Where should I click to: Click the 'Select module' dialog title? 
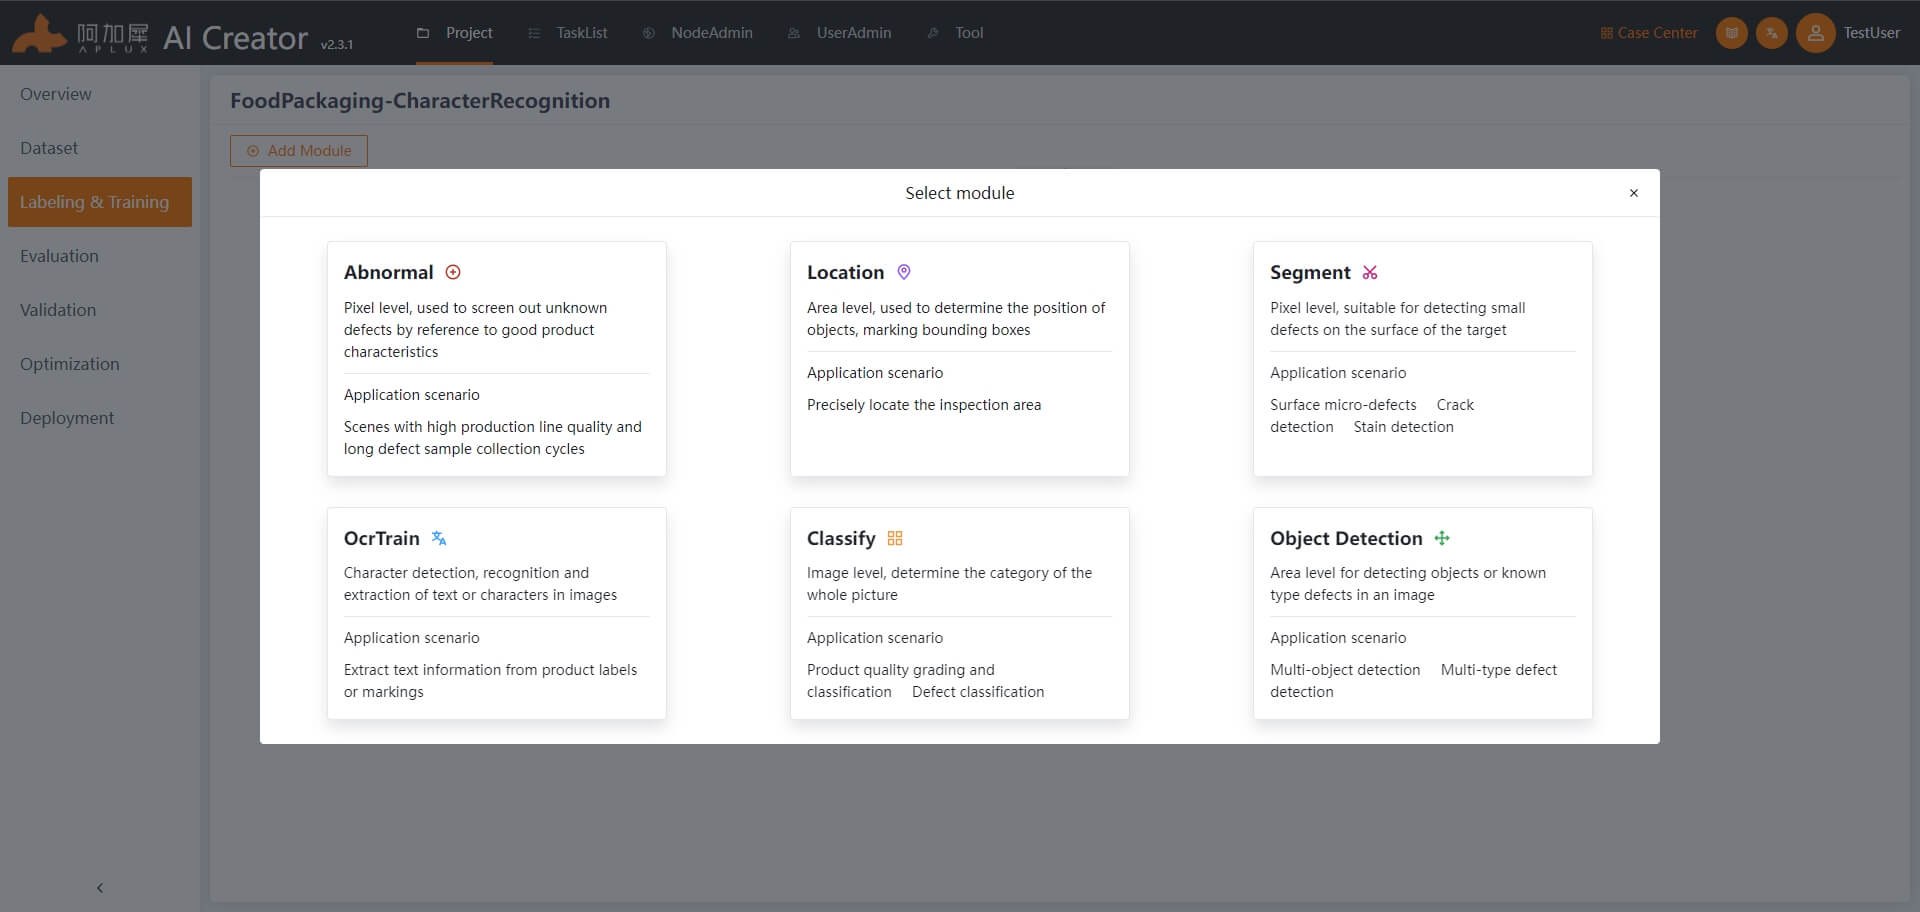(960, 193)
